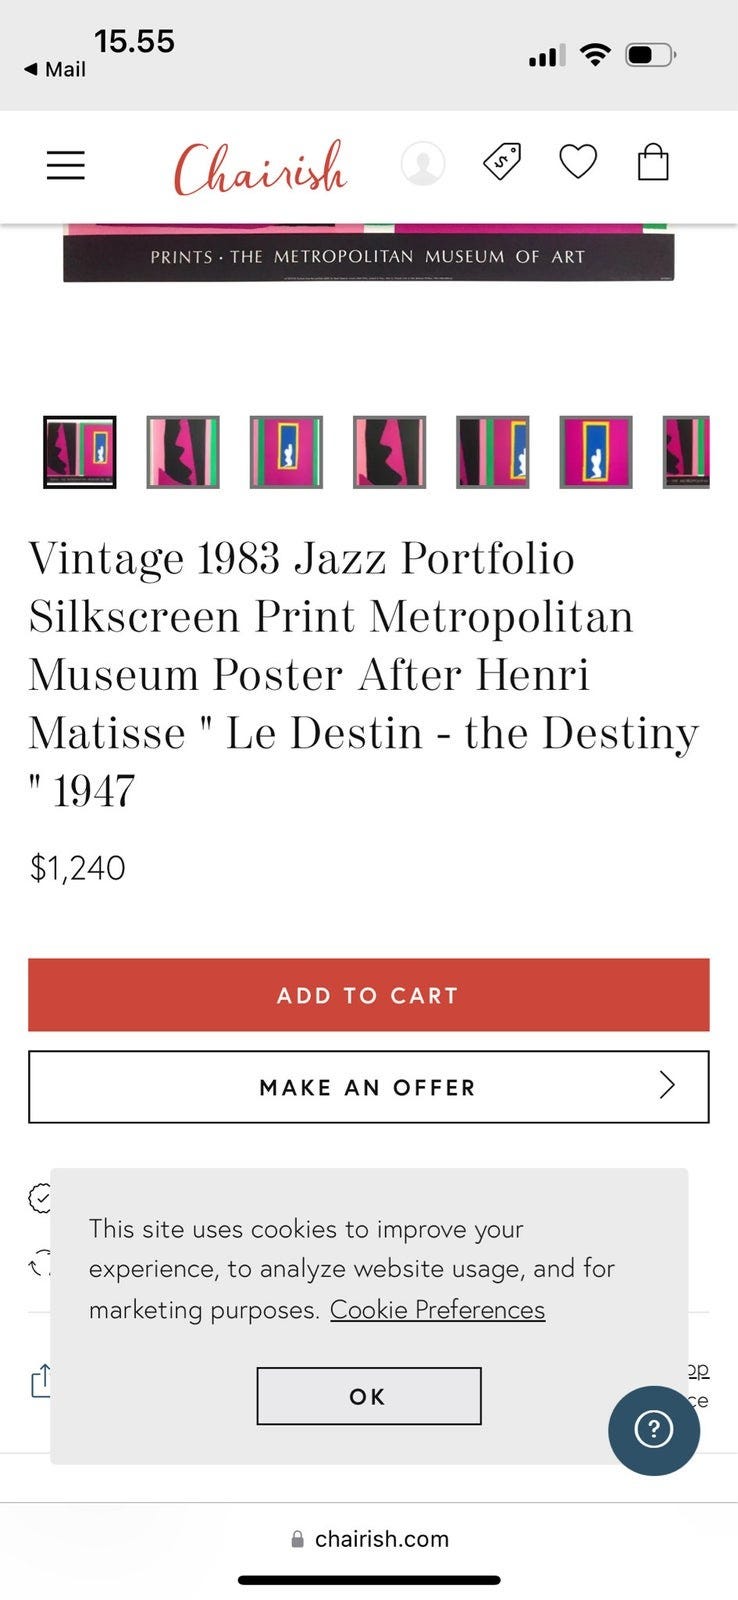Go back to Mail app
Viewport: 738px width, 1600px height.
(x=55, y=69)
